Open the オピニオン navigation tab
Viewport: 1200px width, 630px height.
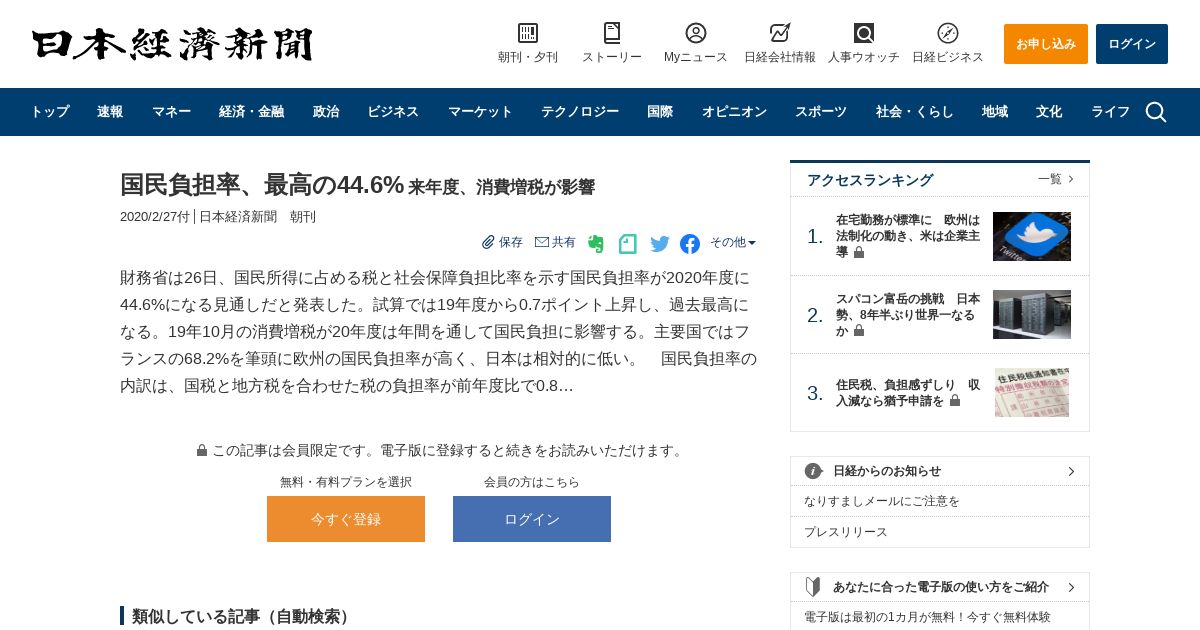coord(734,112)
